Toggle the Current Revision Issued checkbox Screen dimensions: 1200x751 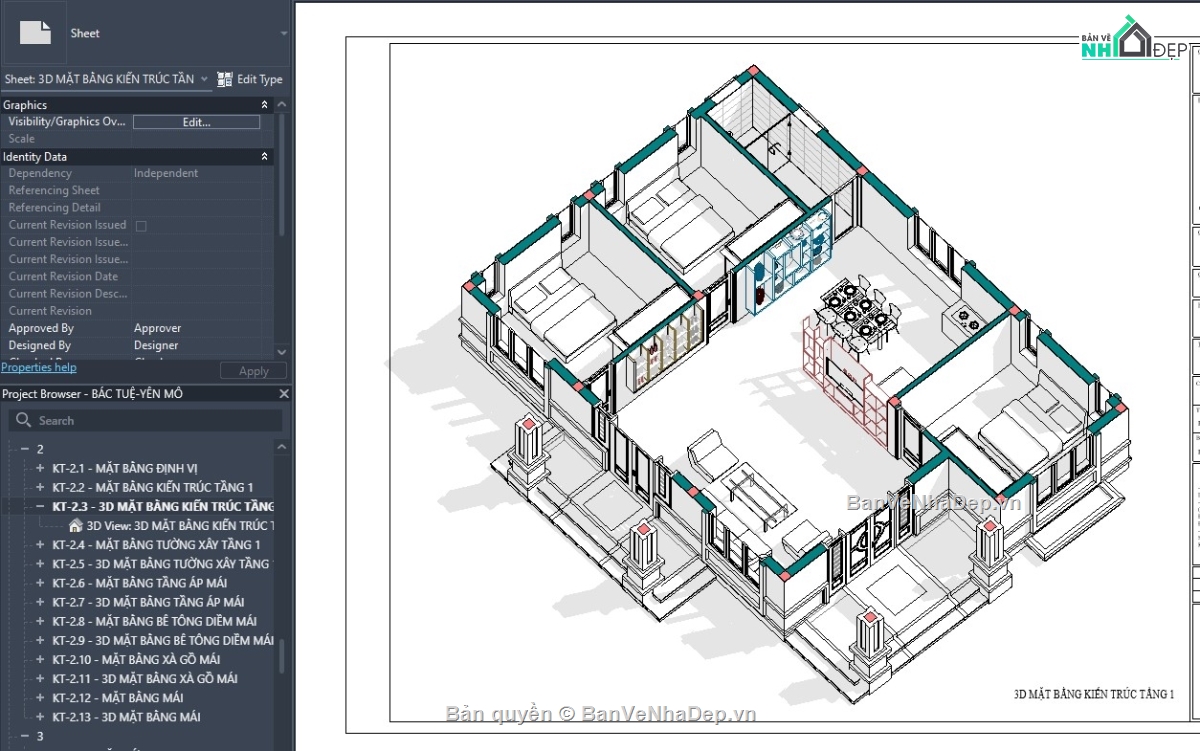[141, 226]
